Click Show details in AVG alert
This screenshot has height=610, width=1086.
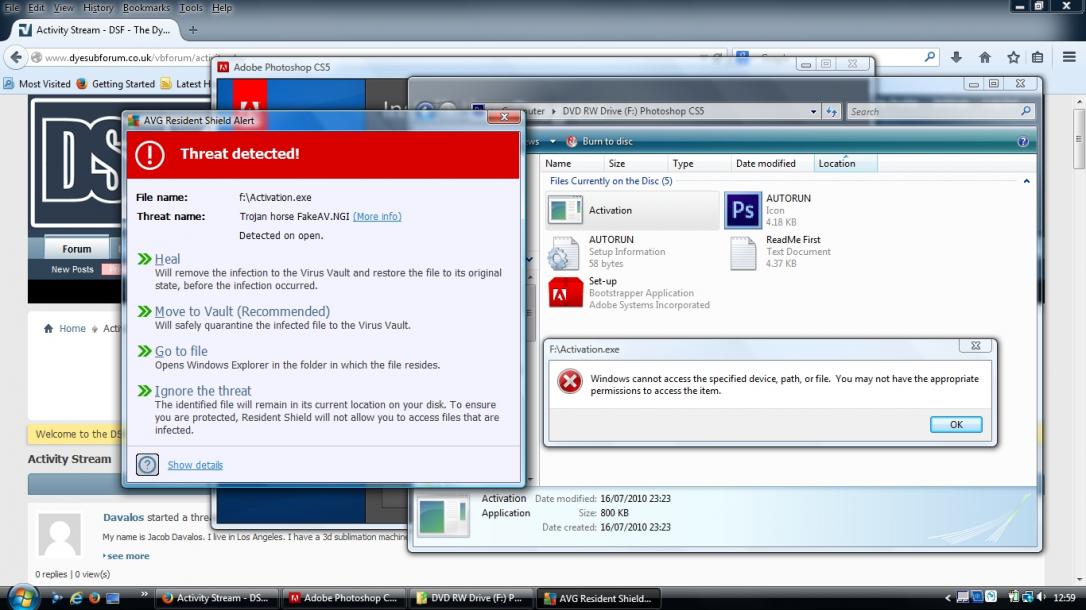pyautogui.click(x=195, y=465)
